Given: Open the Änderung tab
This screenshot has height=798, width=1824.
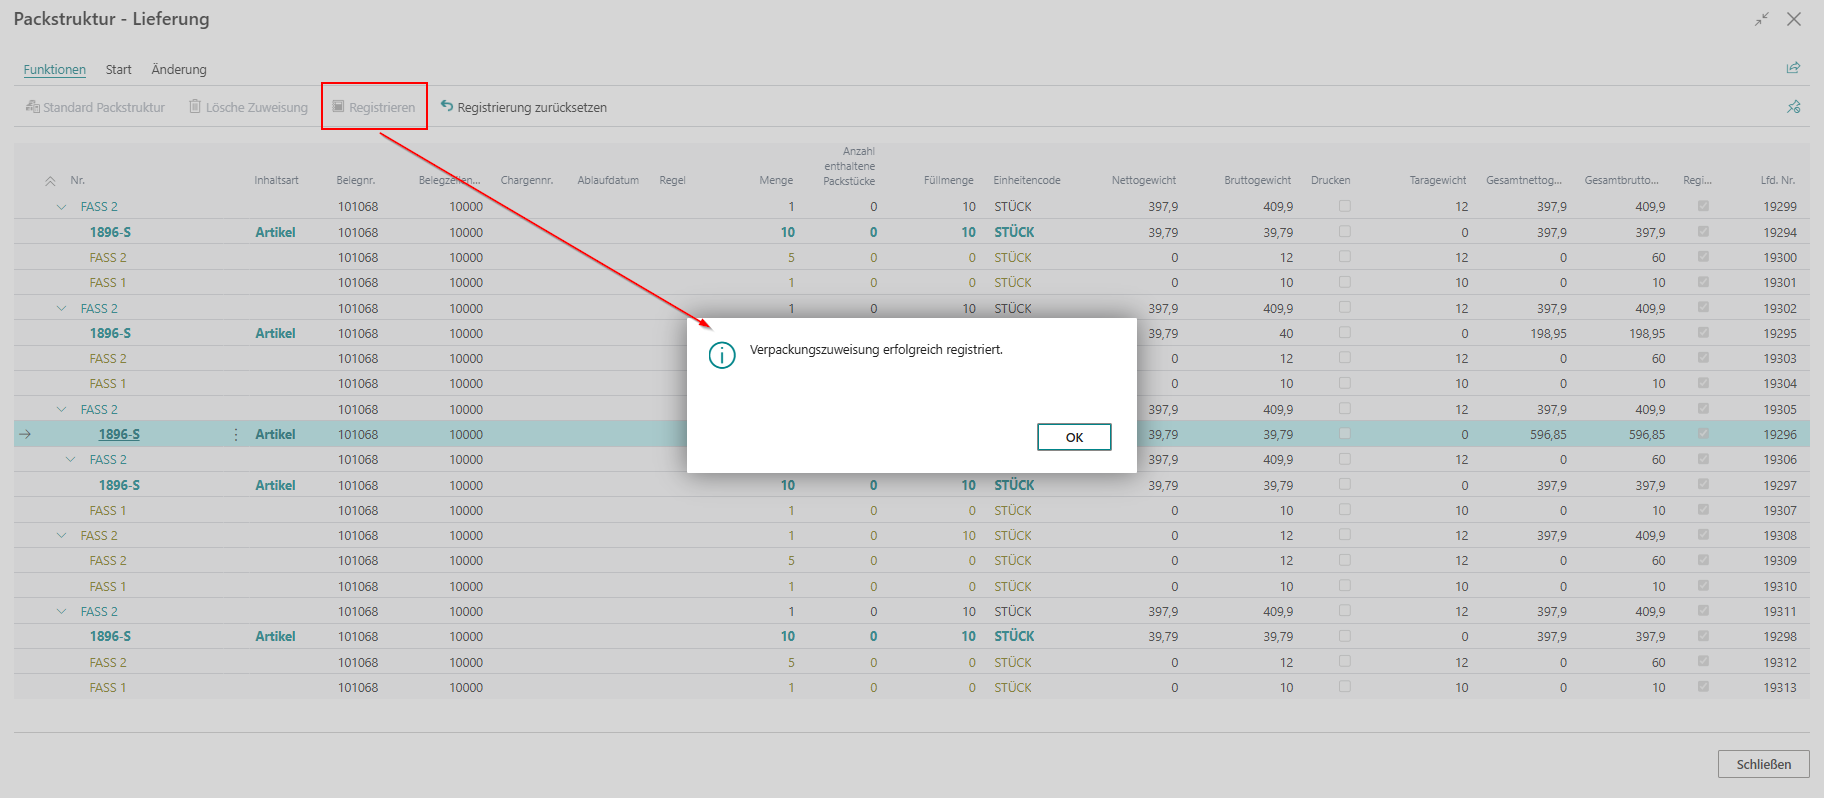Looking at the screenshot, I should point(179,69).
